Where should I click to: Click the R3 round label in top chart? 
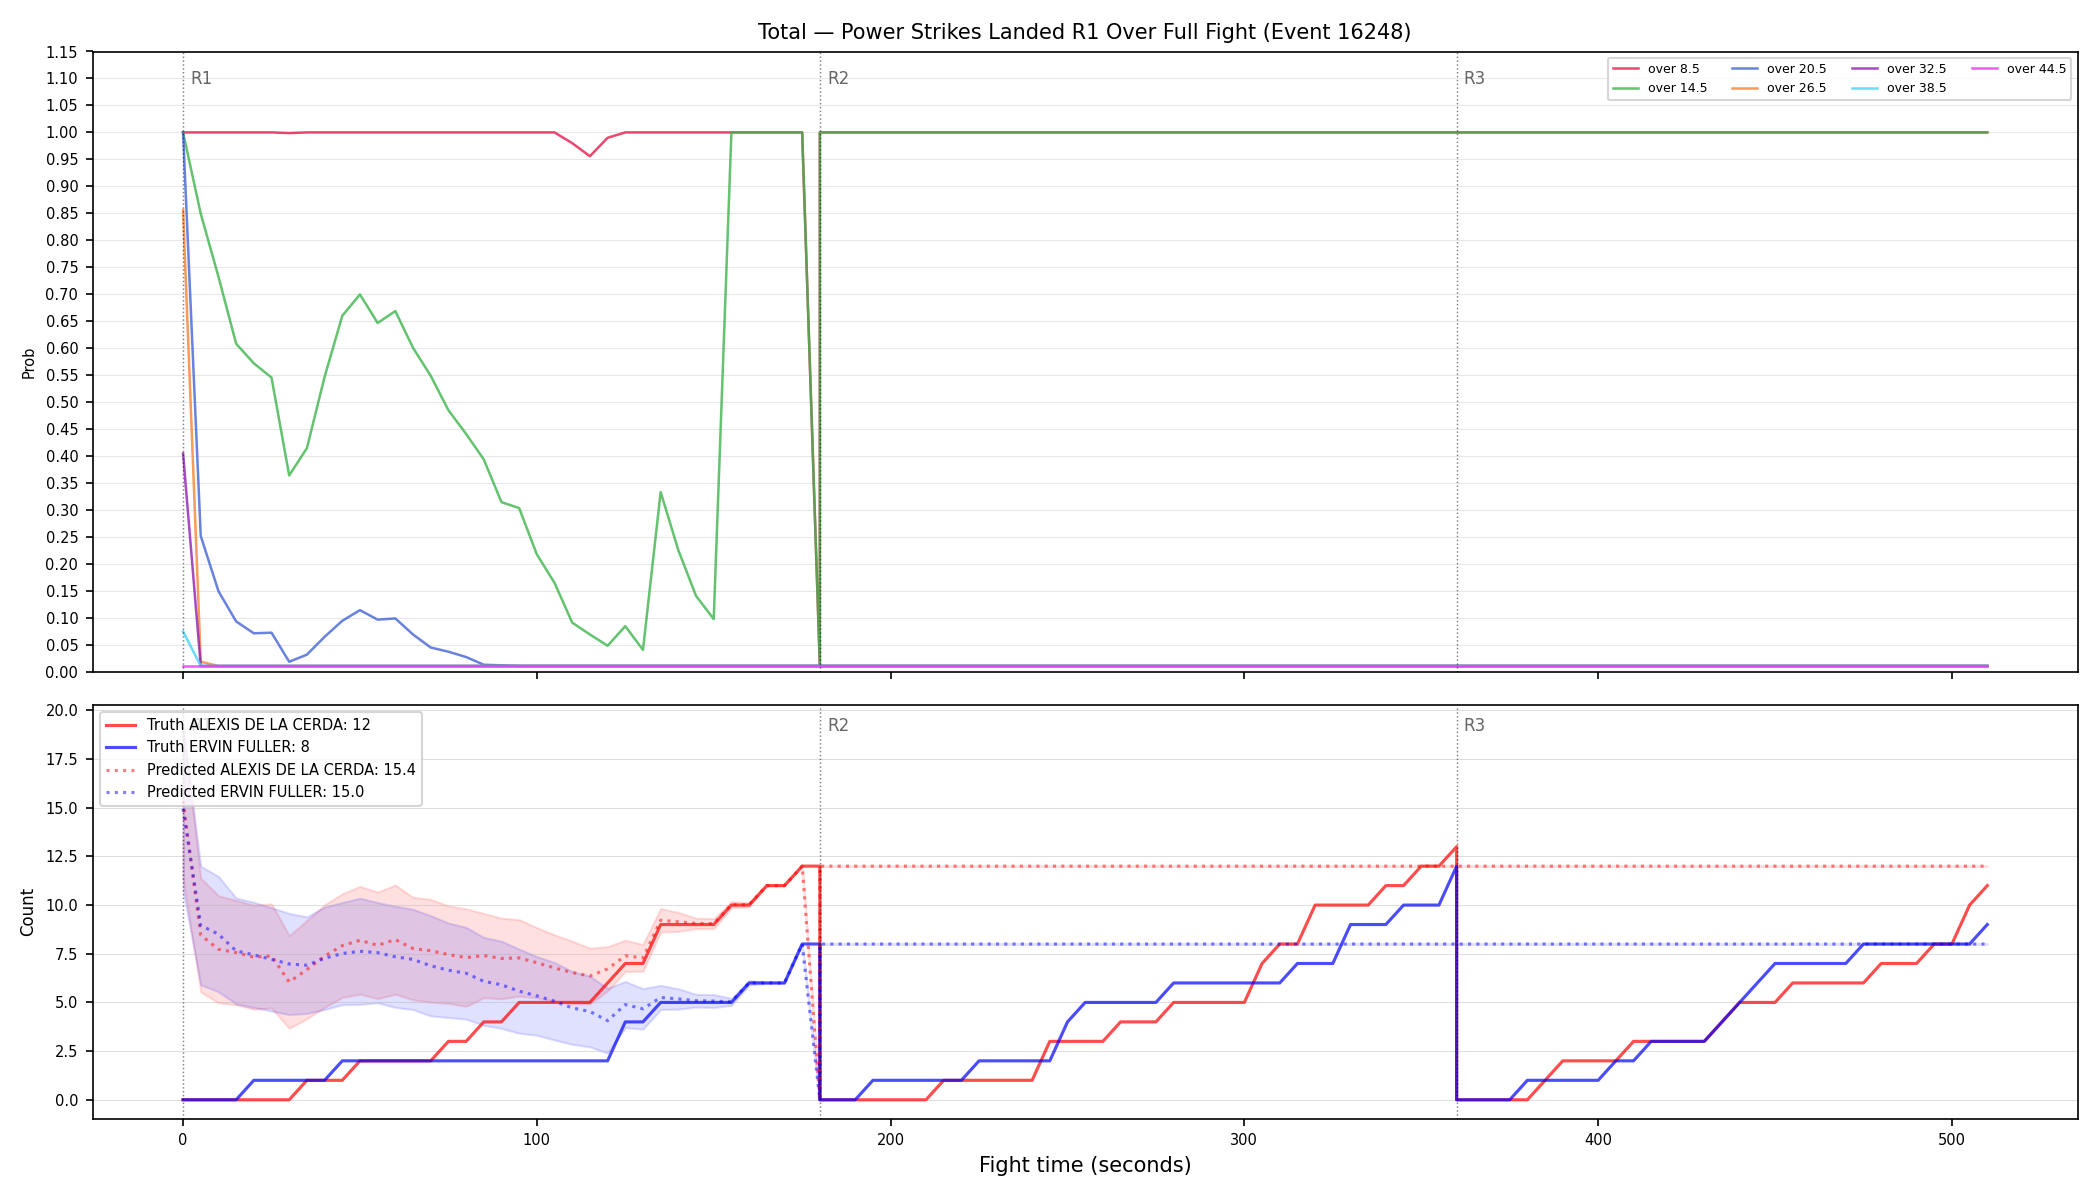pos(1474,78)
